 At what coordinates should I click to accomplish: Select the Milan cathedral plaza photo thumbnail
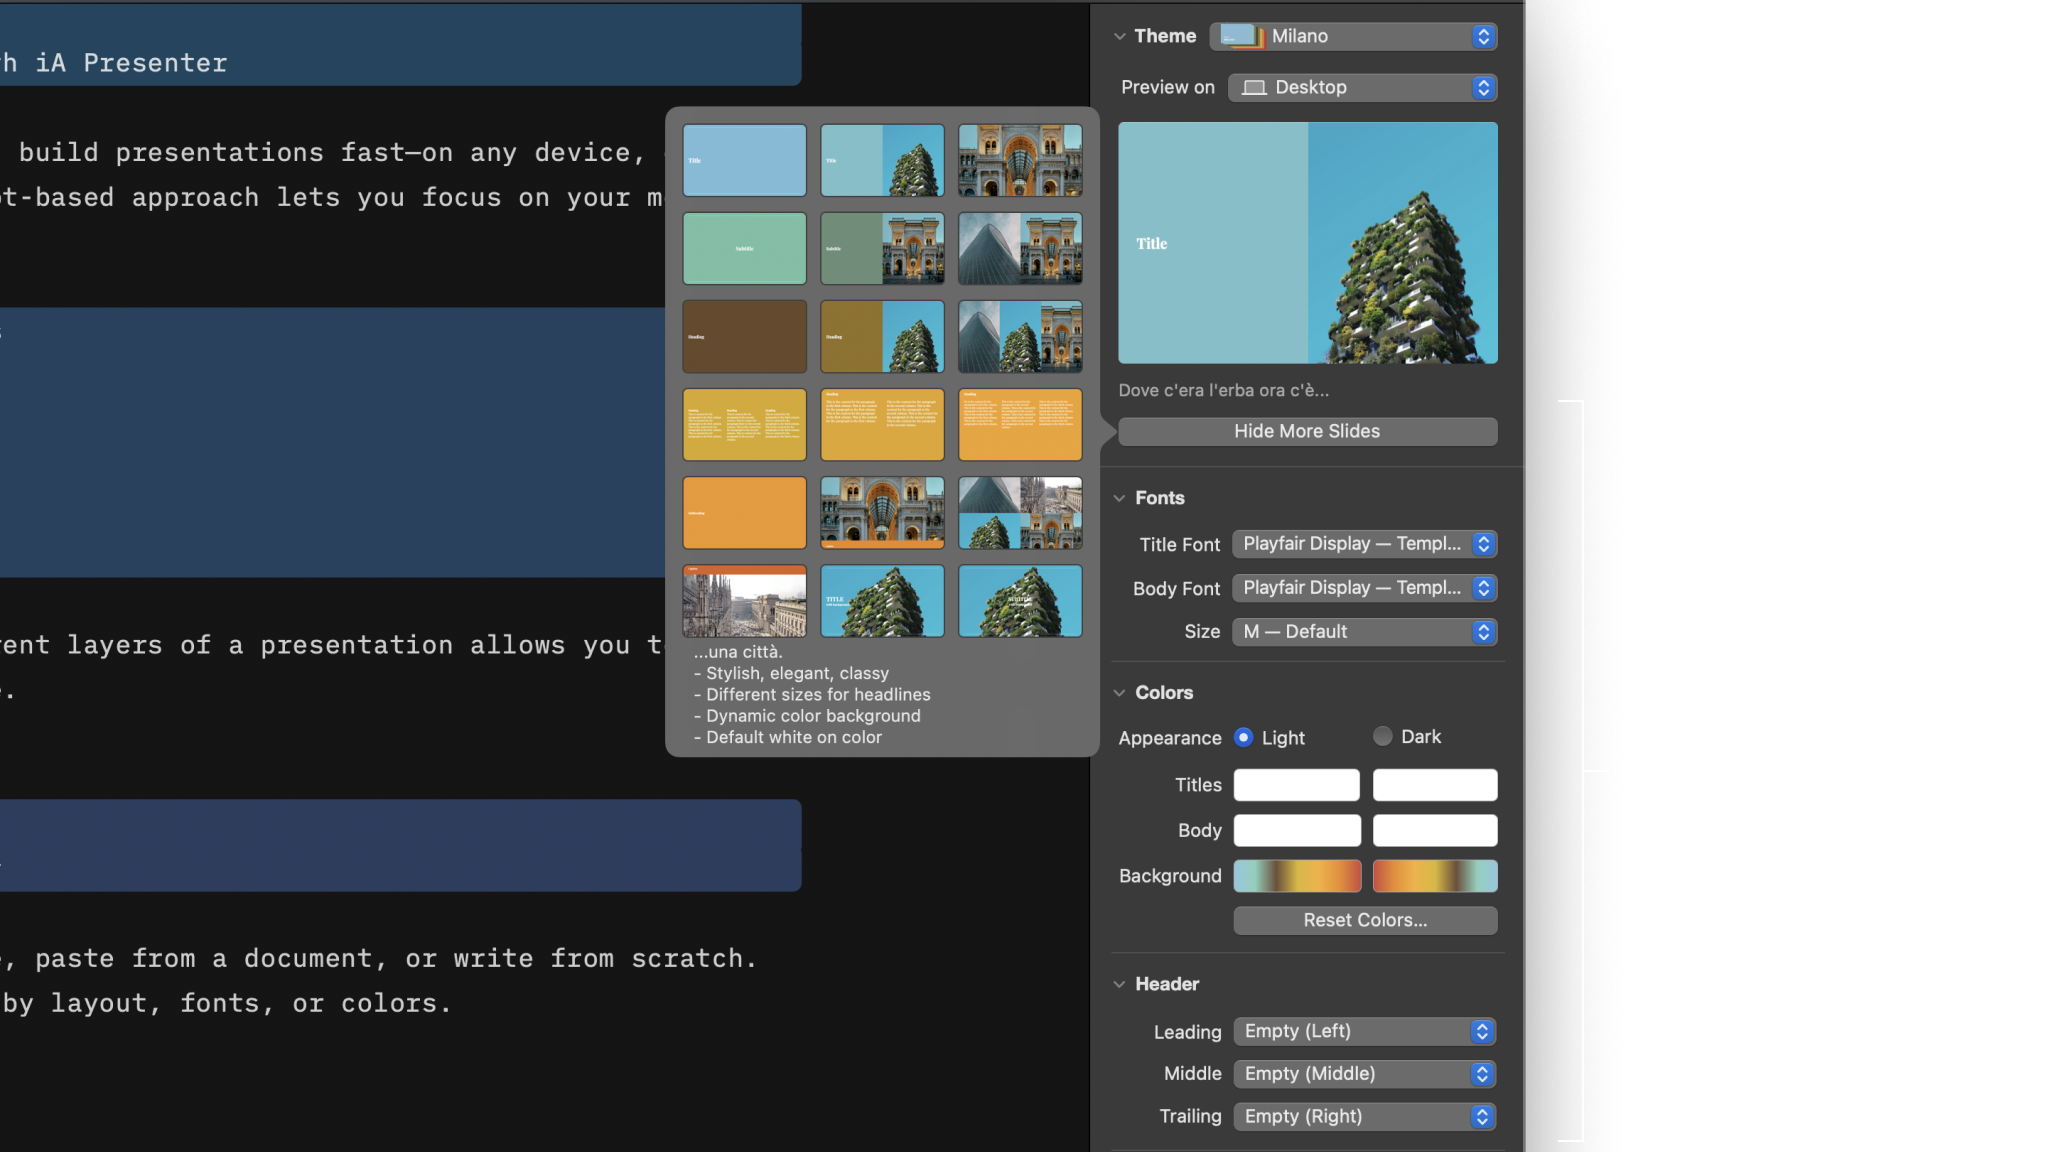[x=744, y=601]
